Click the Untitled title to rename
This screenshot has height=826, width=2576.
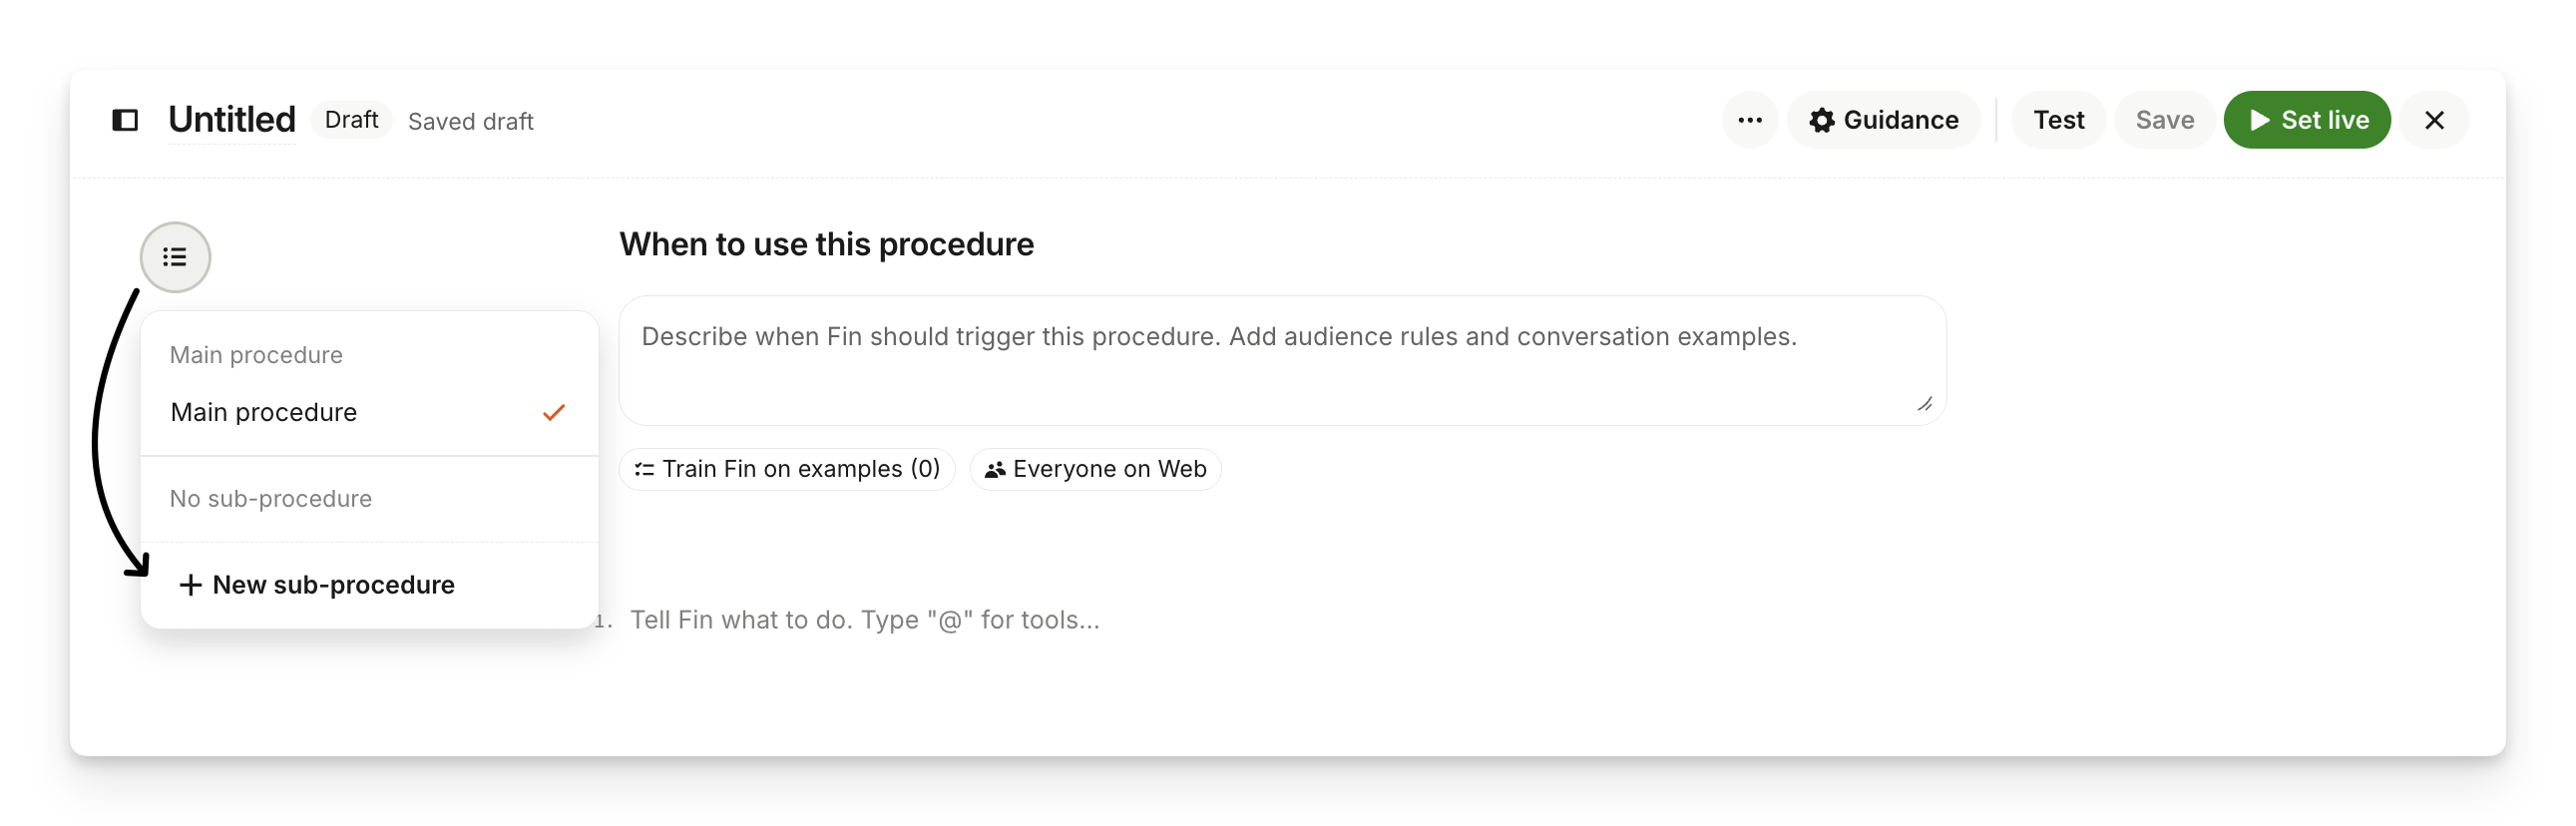[x=232, y=121]
